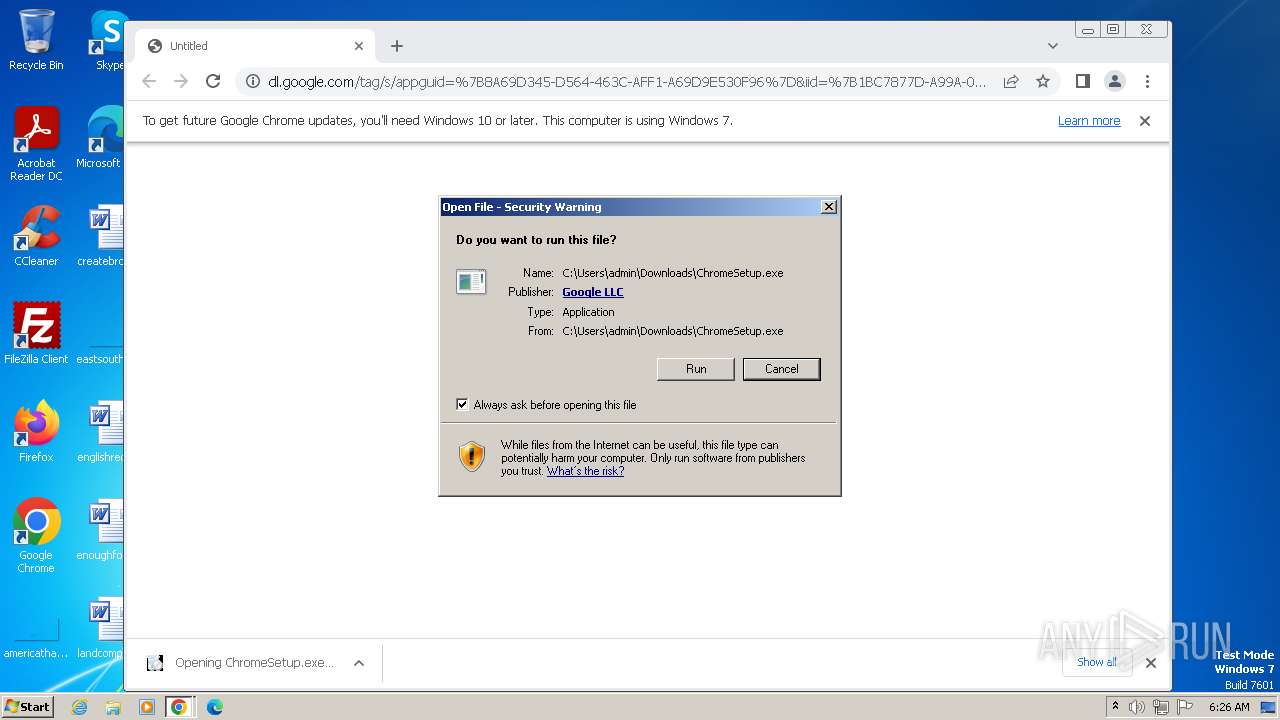The width and height of the screenshot is (1280, 720).
Task: Open Acrobat Reader DC desktop icon
Action: point(36,144)
